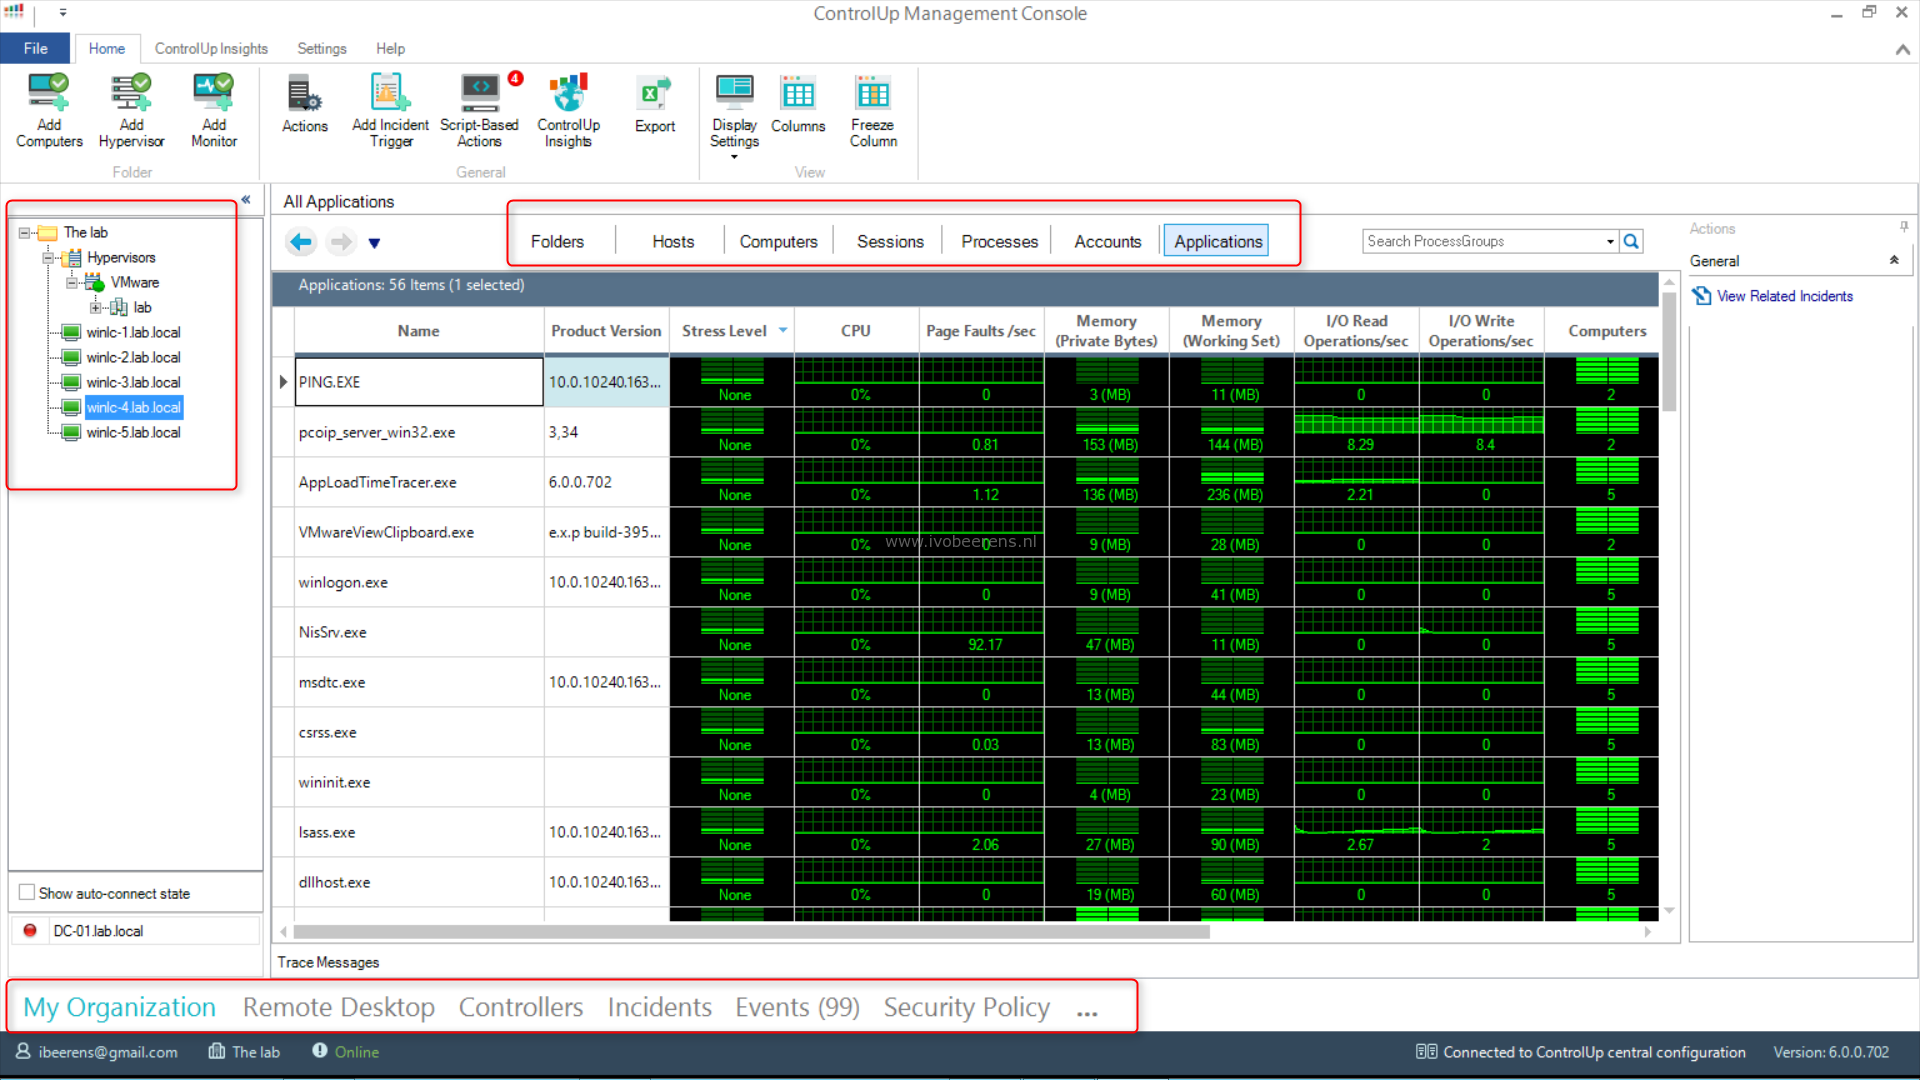Viewport: 1920px width, 1080px height.
Task: Collapse the ribbon with the chevron
Action: pyautogui.click(x=1902, y=49)
